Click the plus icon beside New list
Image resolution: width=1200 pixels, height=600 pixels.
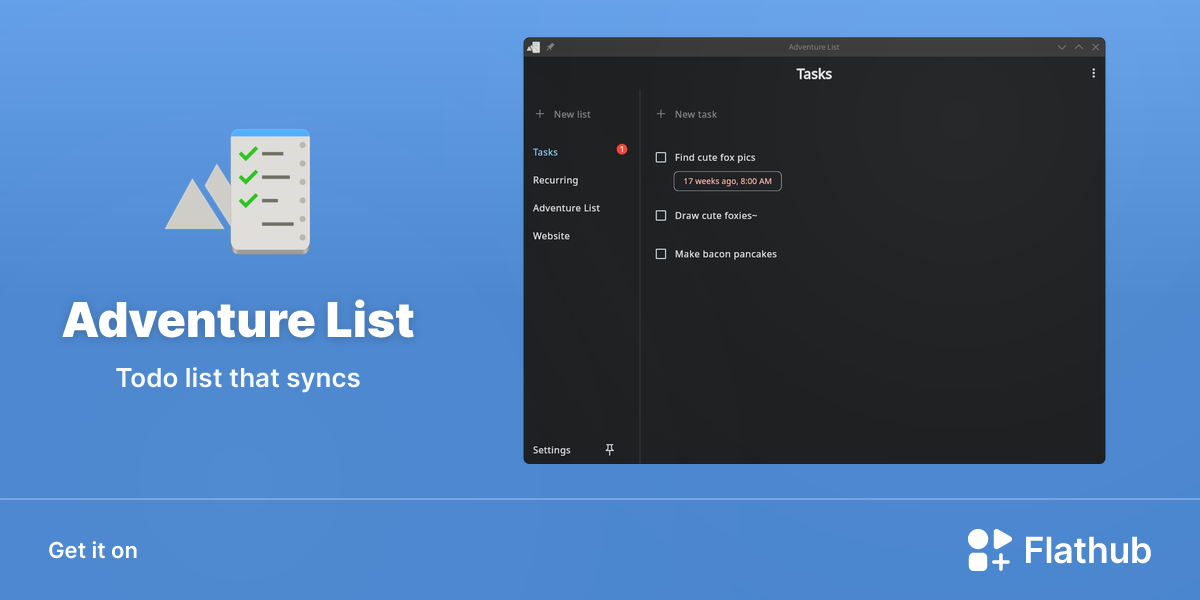coord(540,114)
